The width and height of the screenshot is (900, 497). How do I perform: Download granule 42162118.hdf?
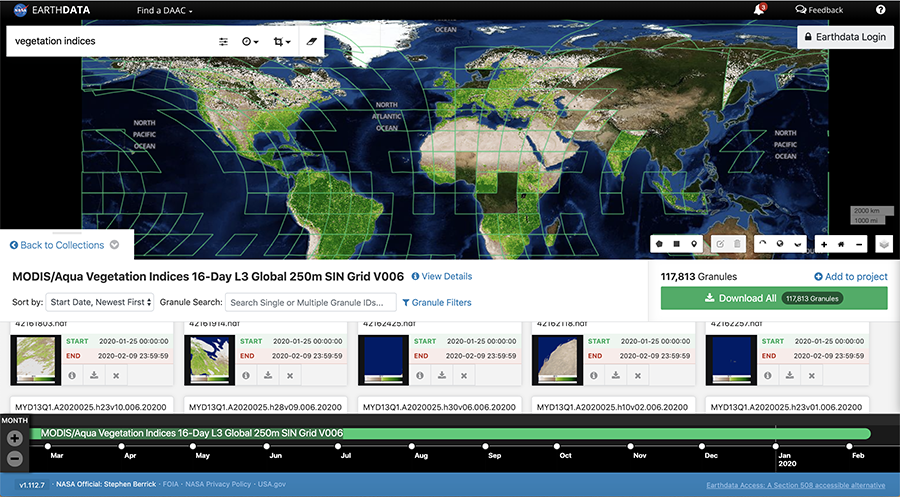616,375
